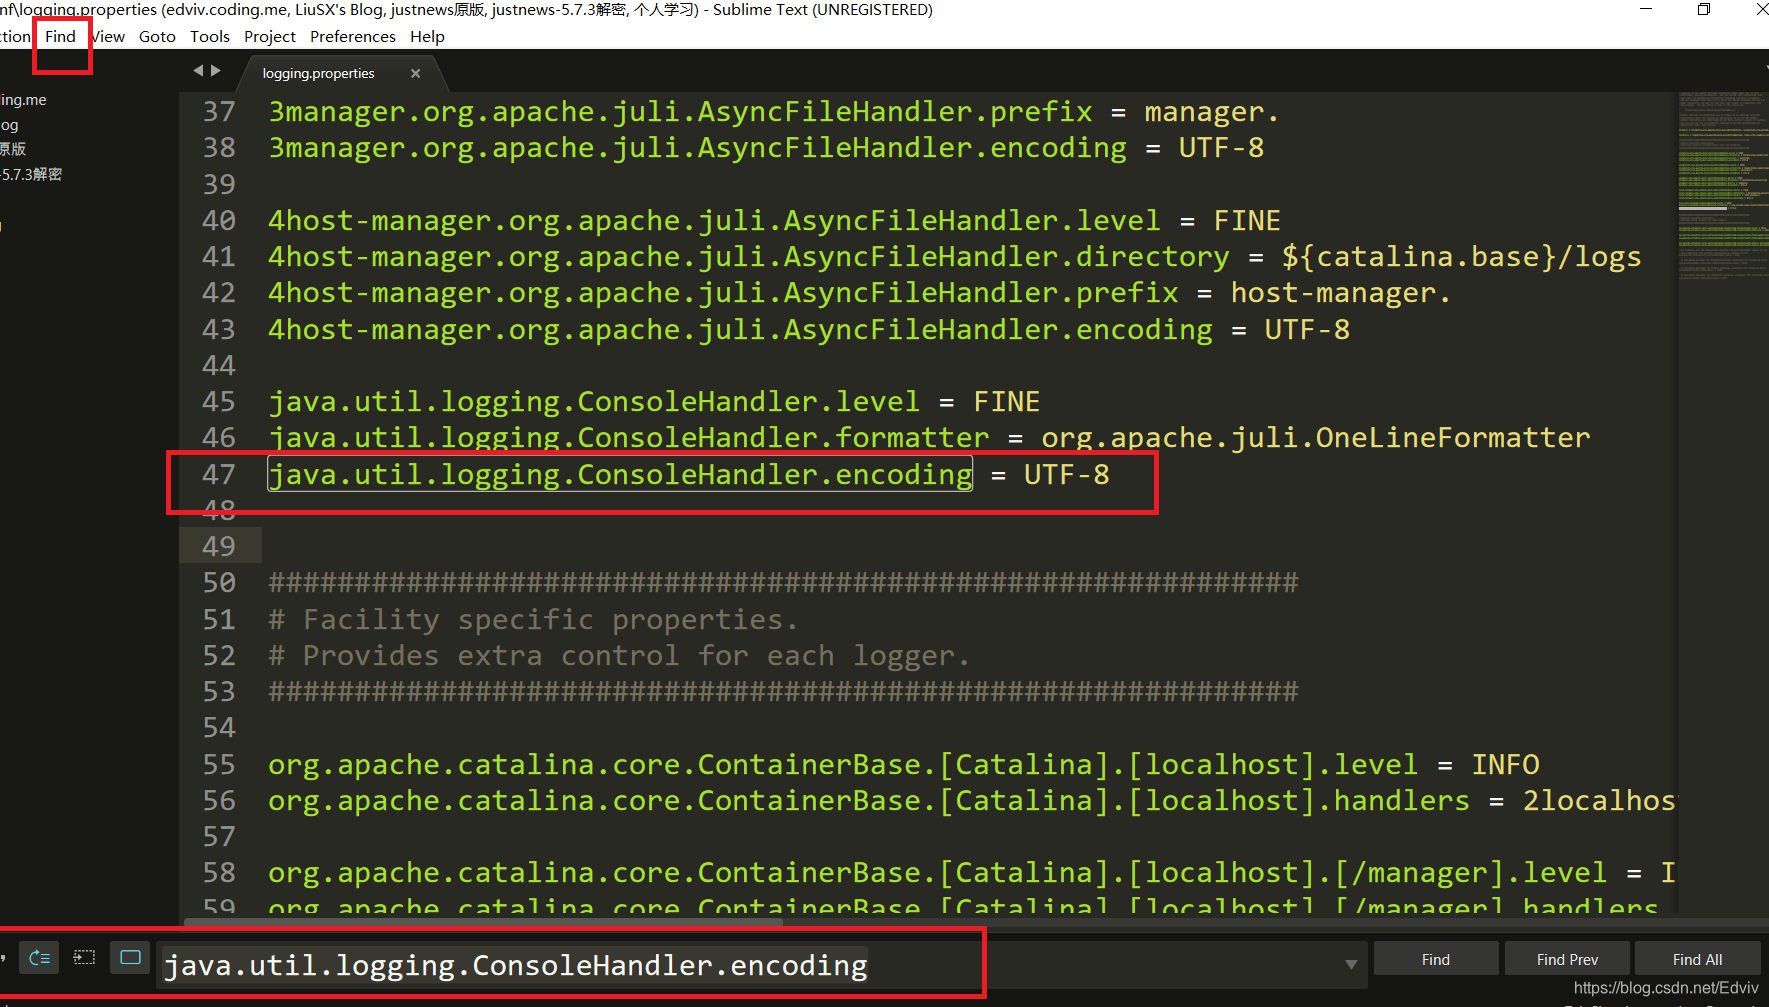Select the sidebar folder ending in '原版'
Viewport: 1769px width, 1007px height.
click(14, 149)
